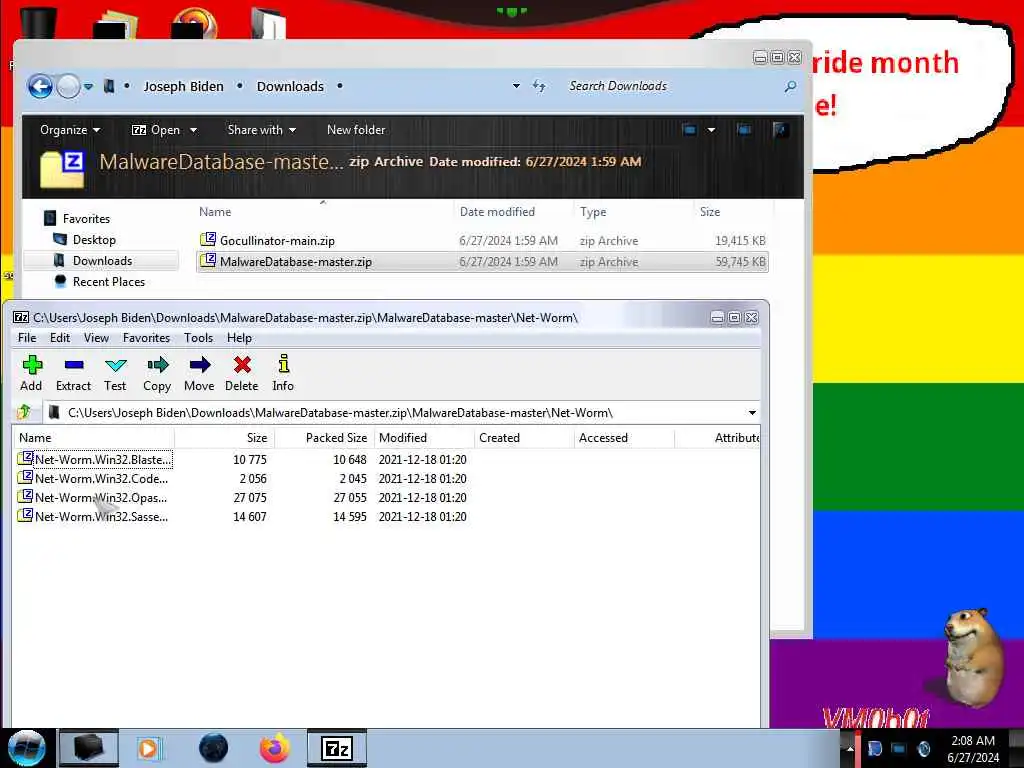Click Downloads breadcrumb in address bar
Image resolution: width=1024 pixels, height=768 pixels.
290,86
